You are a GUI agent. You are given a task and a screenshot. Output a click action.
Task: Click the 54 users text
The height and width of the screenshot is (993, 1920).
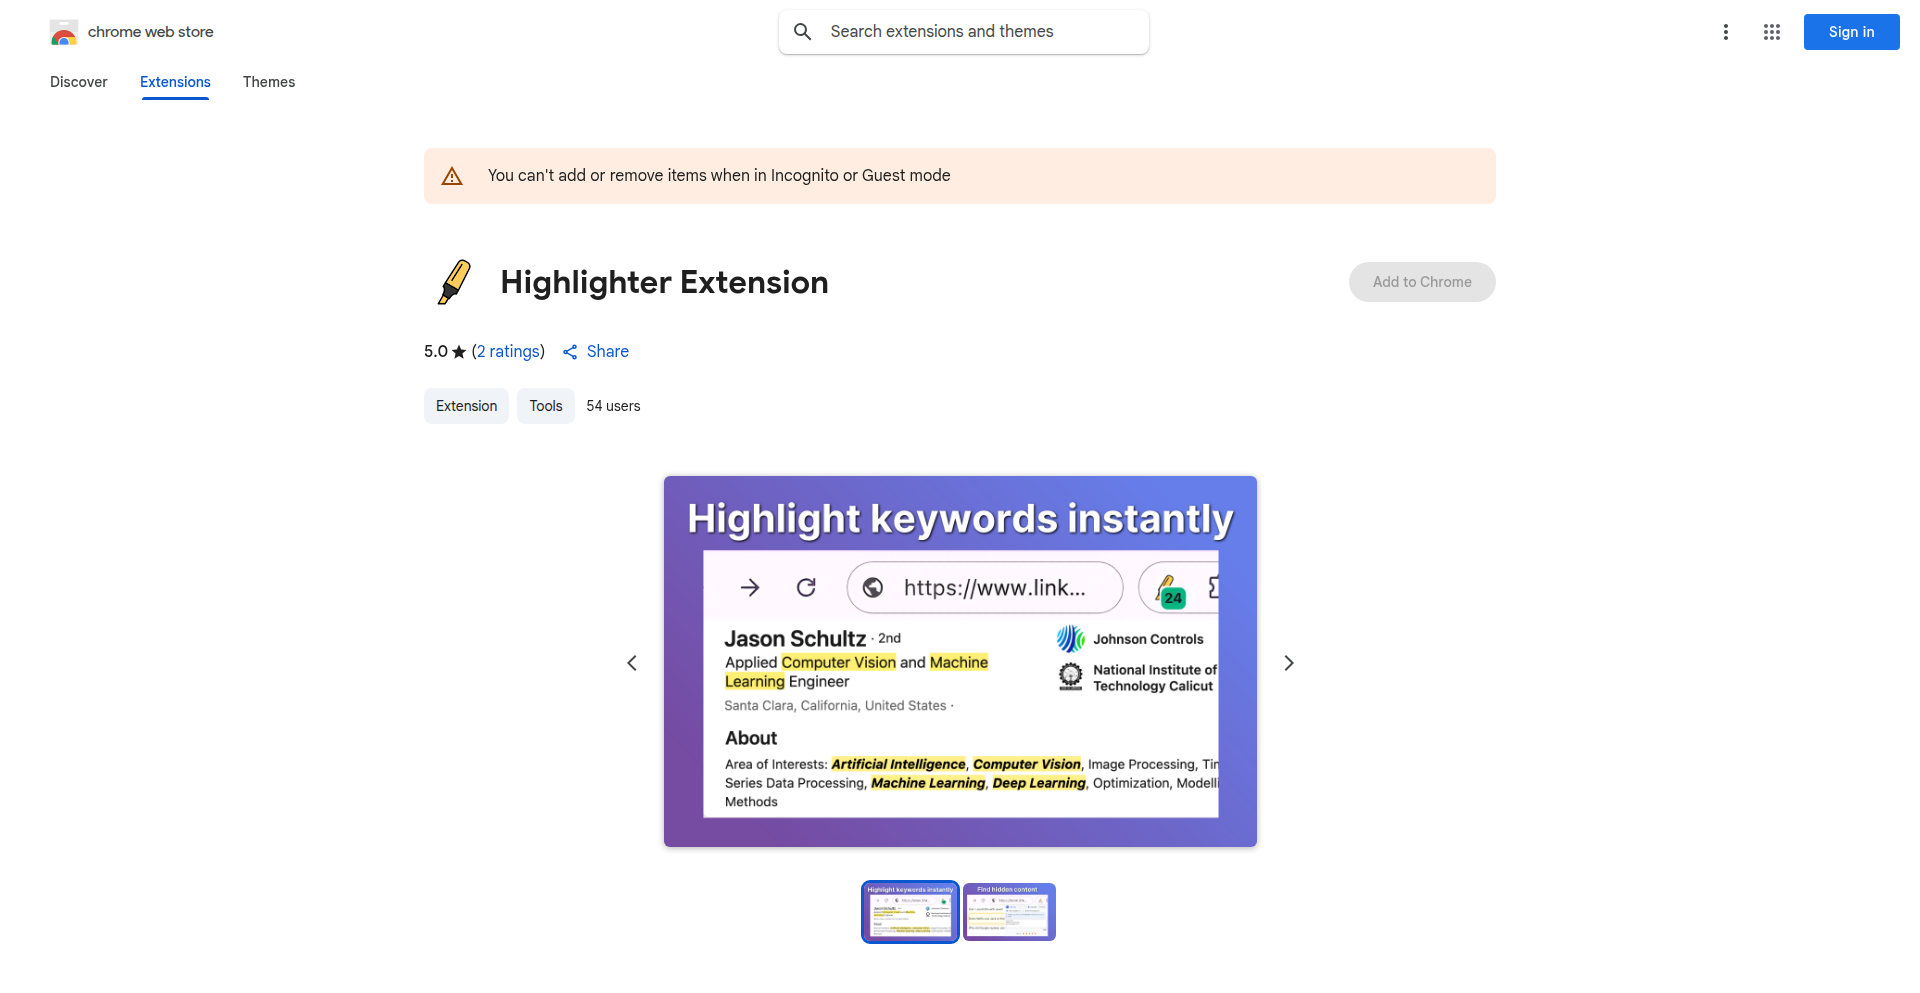613,406
